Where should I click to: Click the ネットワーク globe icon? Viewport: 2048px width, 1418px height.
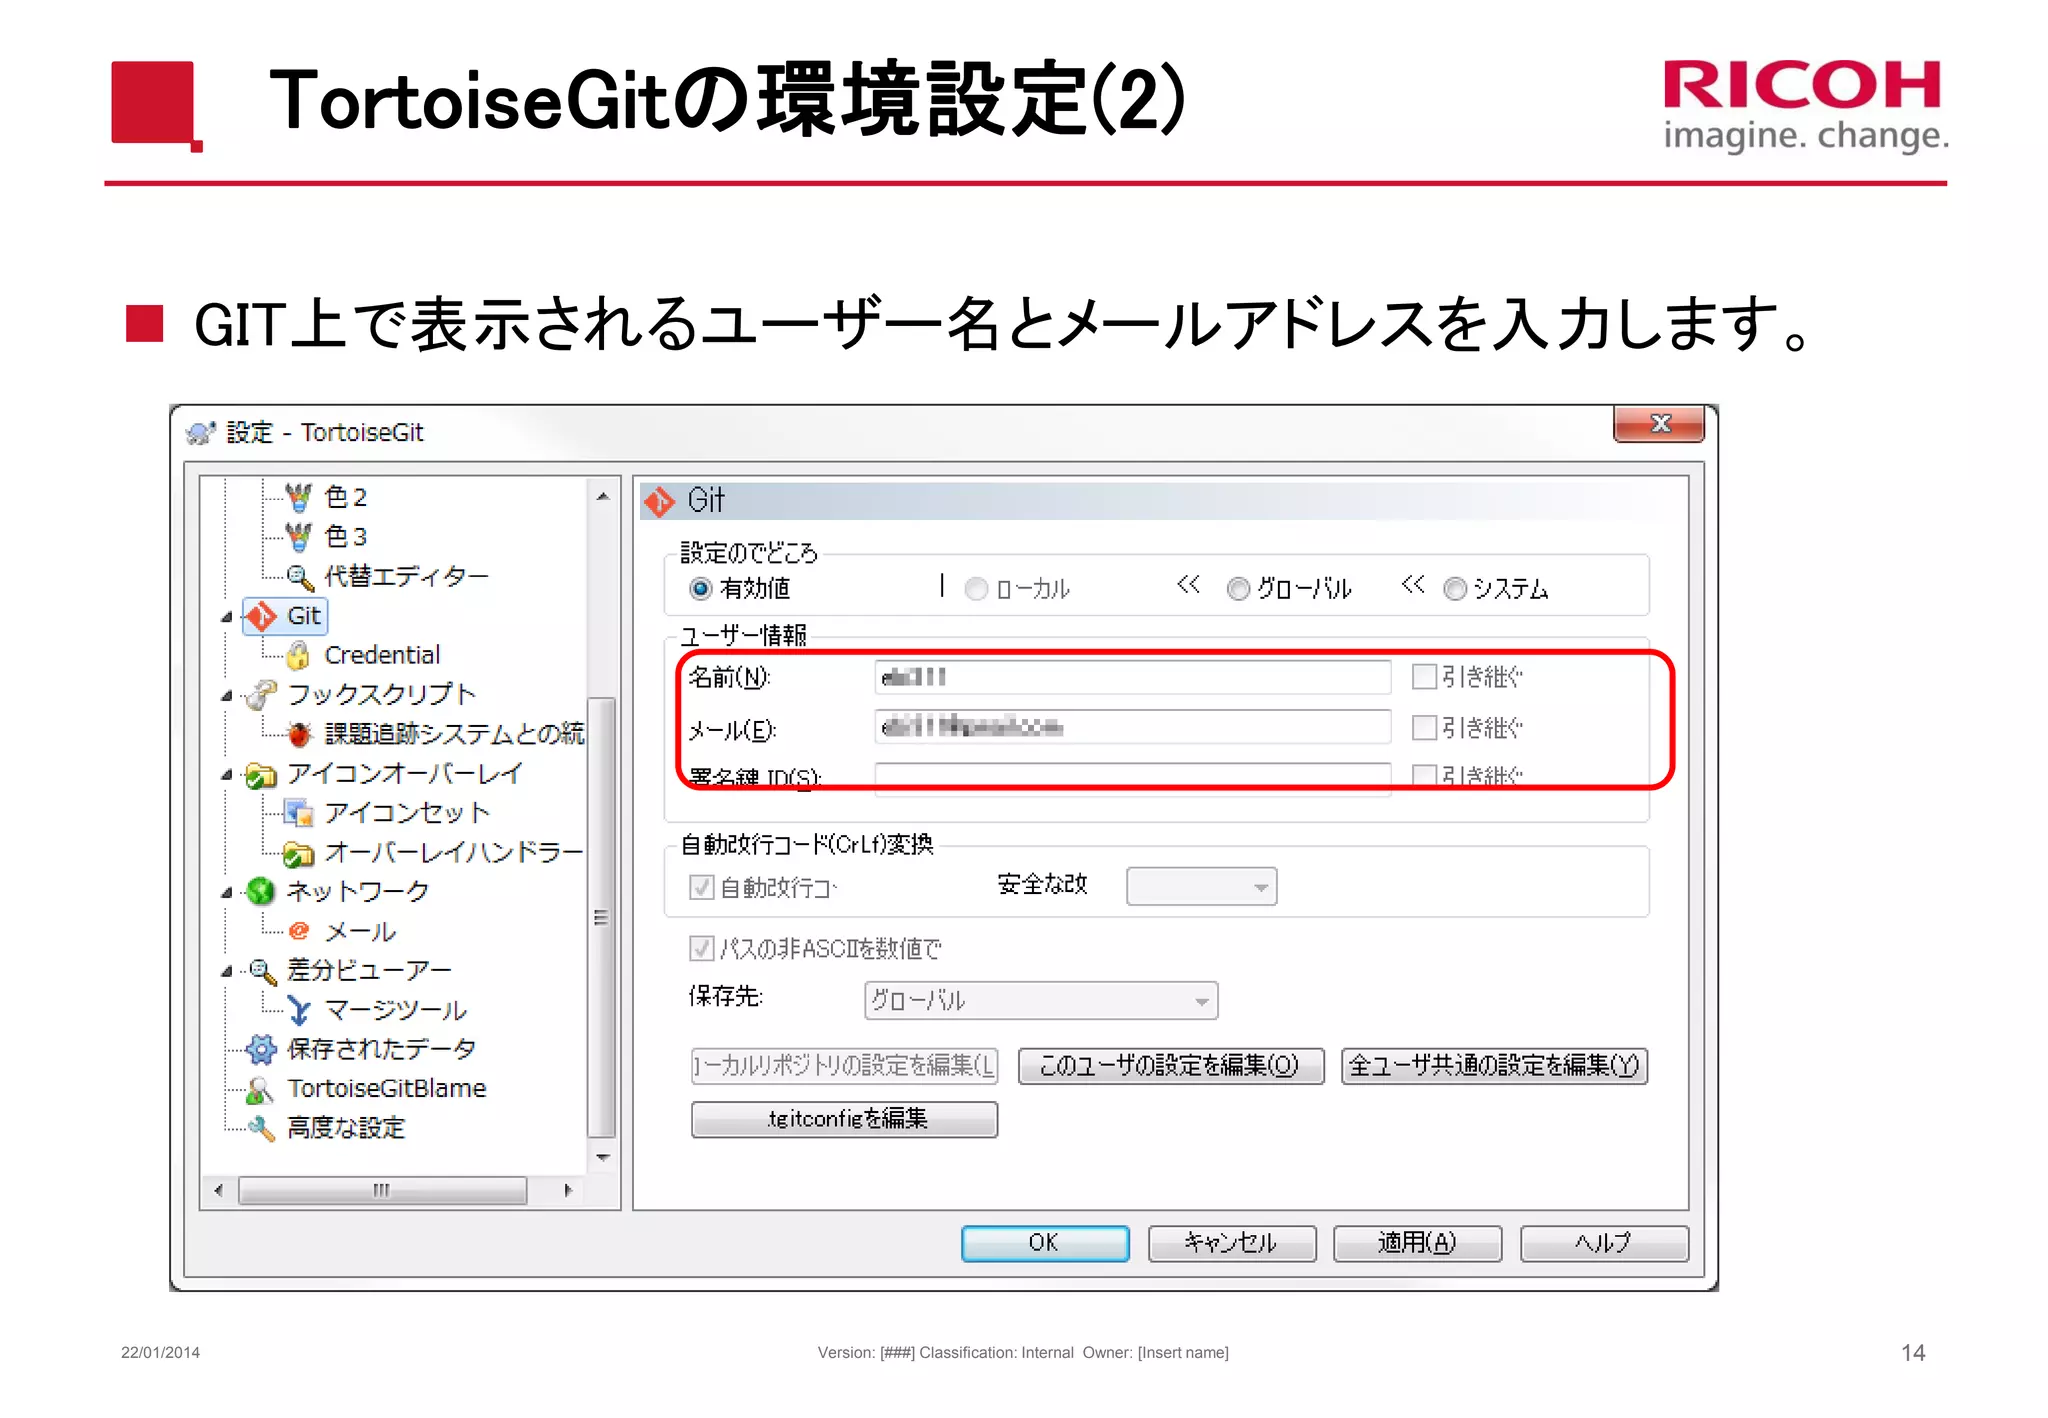tap(261, 891)
